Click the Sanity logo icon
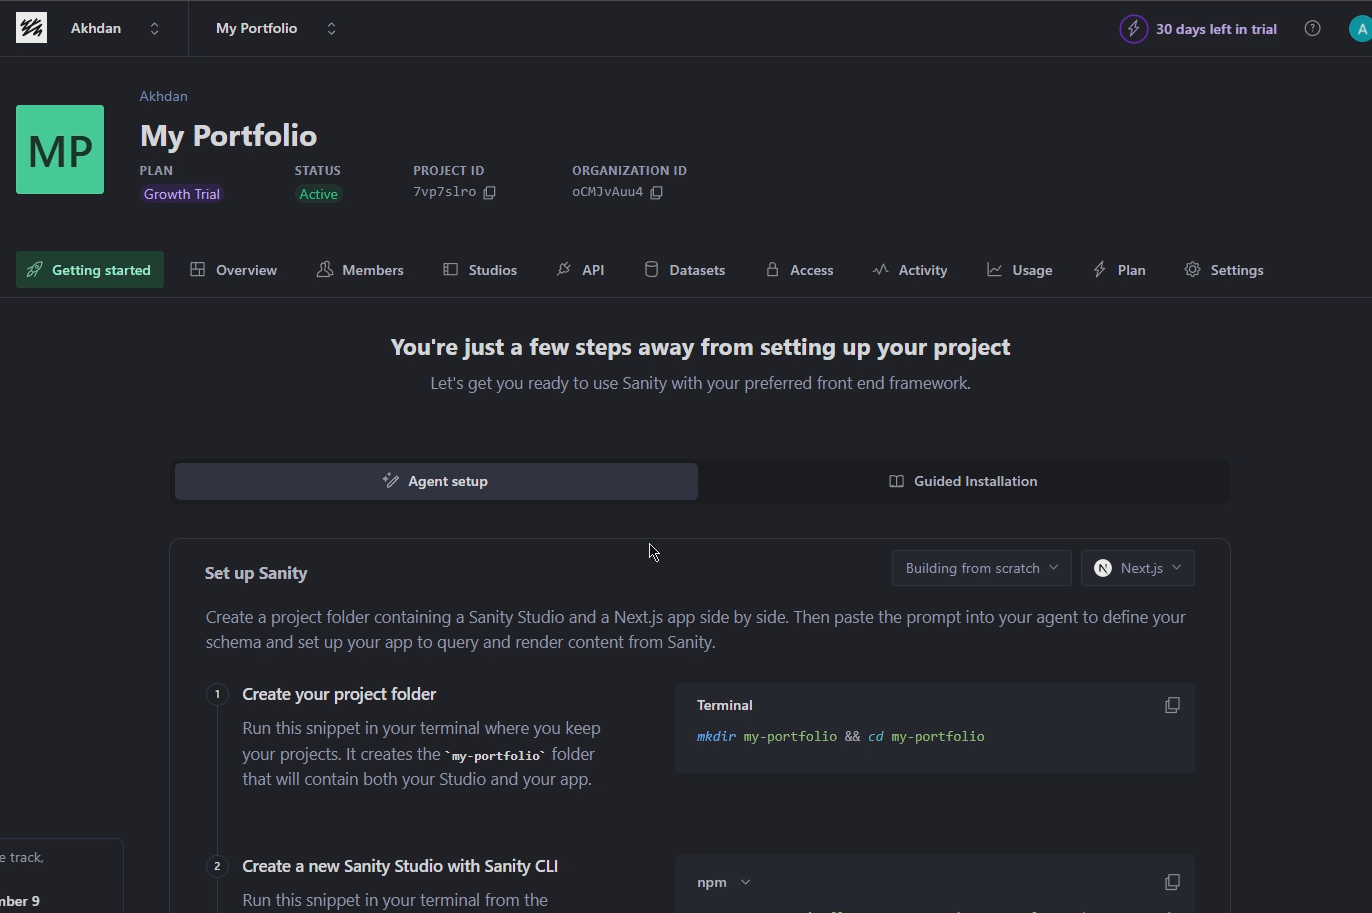This screenshot has height=913, width=1372. click(31, 28)
